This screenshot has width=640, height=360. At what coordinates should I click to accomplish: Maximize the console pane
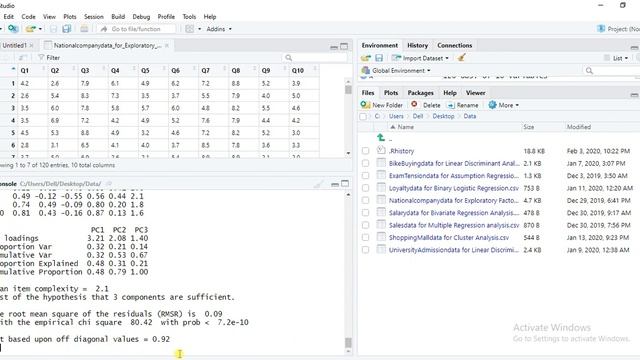point(345,184)
